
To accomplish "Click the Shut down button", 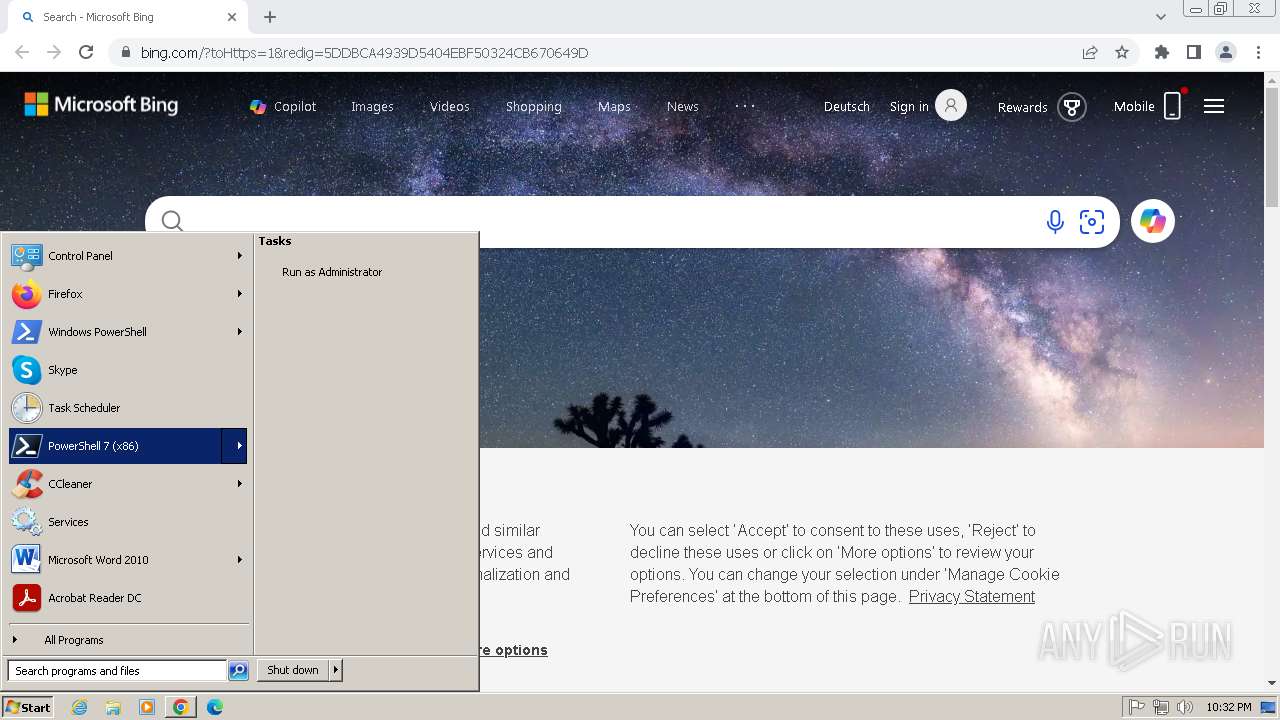I will coord(293,670).
